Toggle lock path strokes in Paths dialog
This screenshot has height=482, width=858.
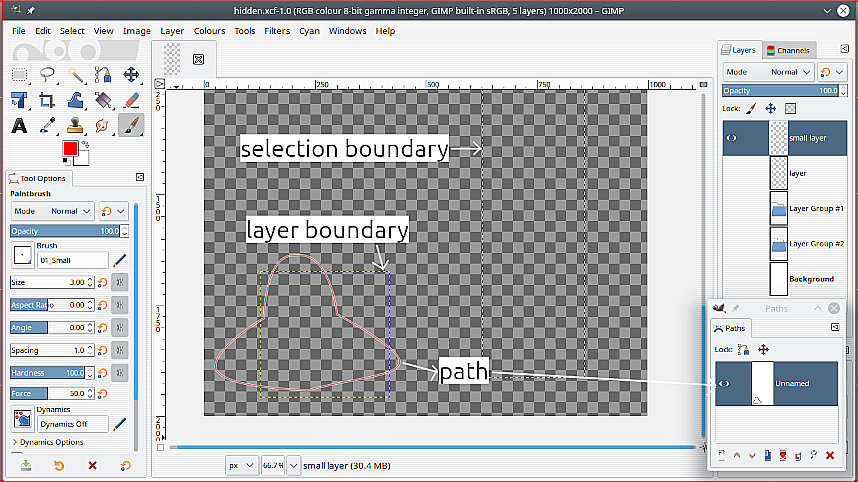click(743, 349)
